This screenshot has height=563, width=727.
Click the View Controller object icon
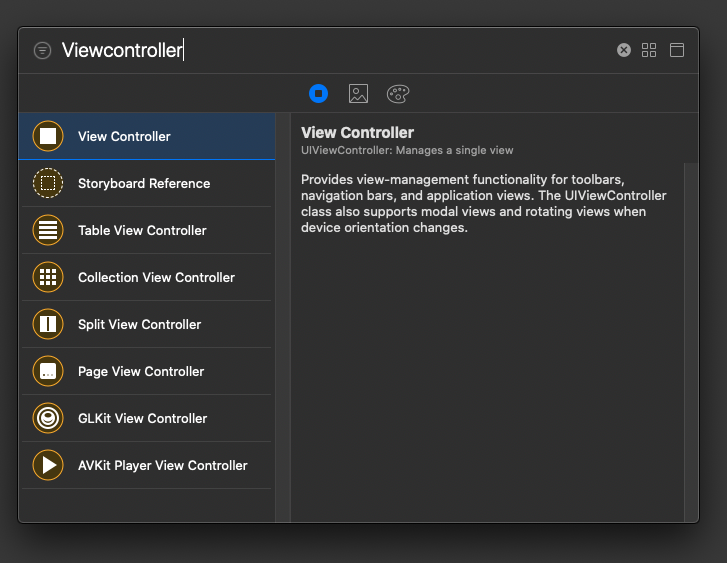click(x=48, y=136)
